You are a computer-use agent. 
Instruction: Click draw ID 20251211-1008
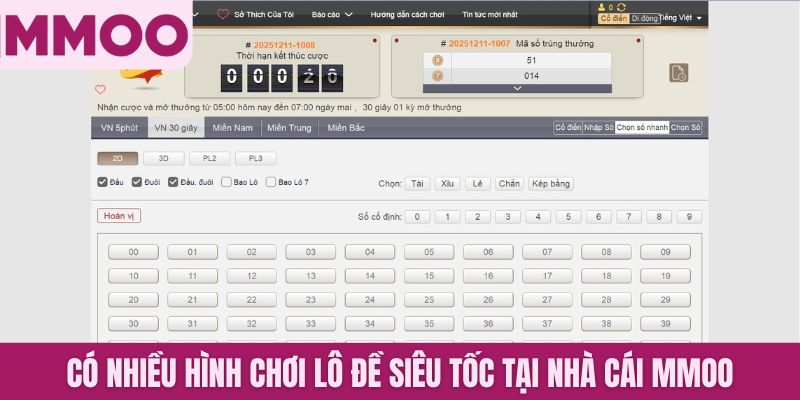[x=284, y=45]
